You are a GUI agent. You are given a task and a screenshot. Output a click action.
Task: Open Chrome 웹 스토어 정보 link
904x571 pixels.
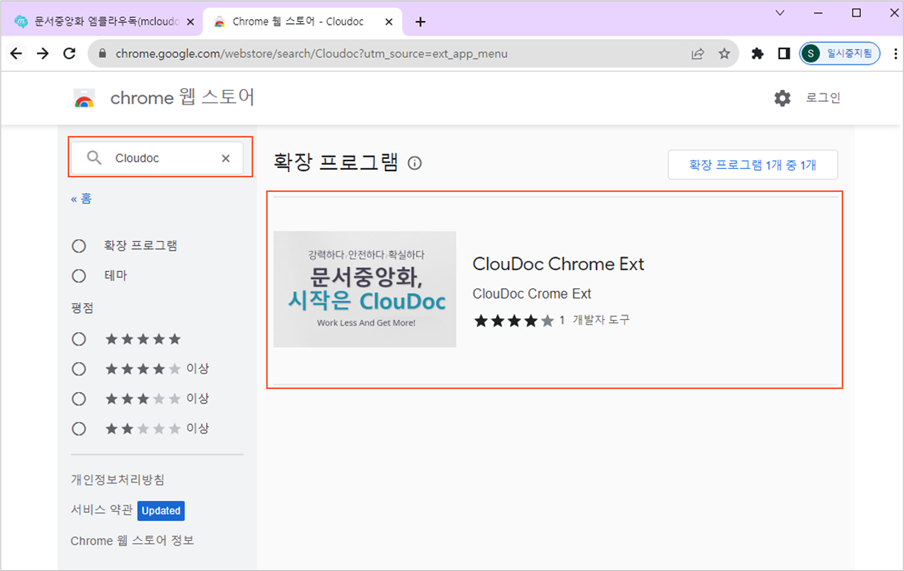(x=132, y=541)
